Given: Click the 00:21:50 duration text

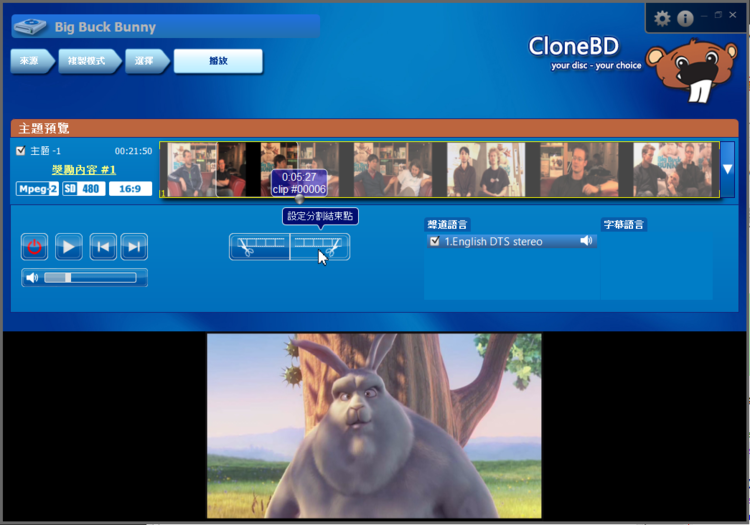Looking at the screenshot, I should click(133, 151).
